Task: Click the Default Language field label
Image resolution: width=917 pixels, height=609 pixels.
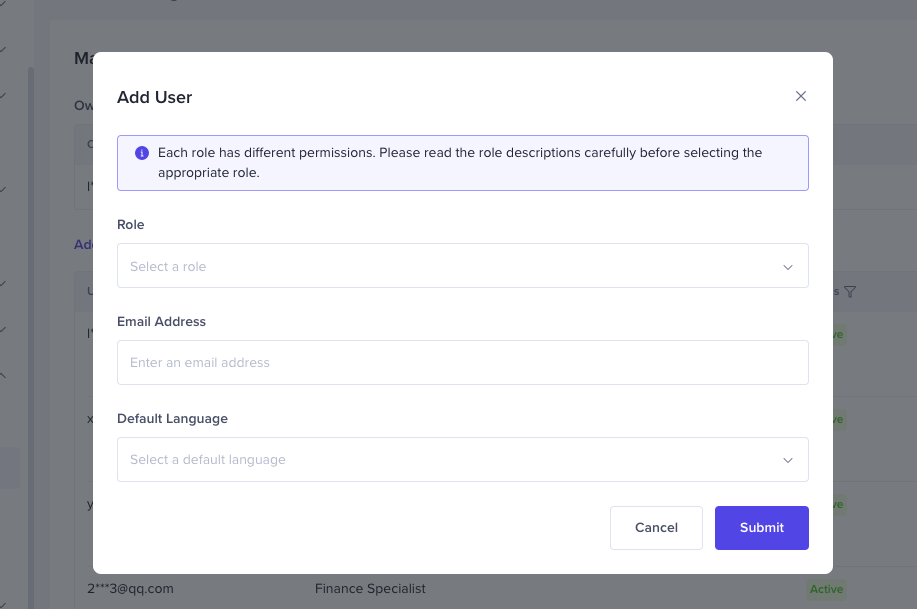Action: click(x=172, y=419)
